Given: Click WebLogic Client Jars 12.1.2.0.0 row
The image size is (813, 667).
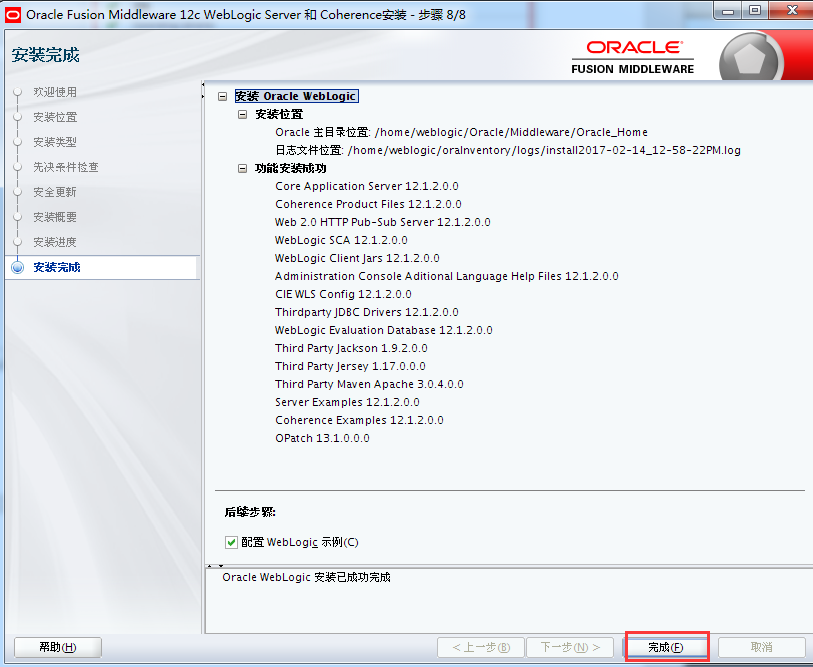Looking at the screenshot, I should click(x=357, y=258).
